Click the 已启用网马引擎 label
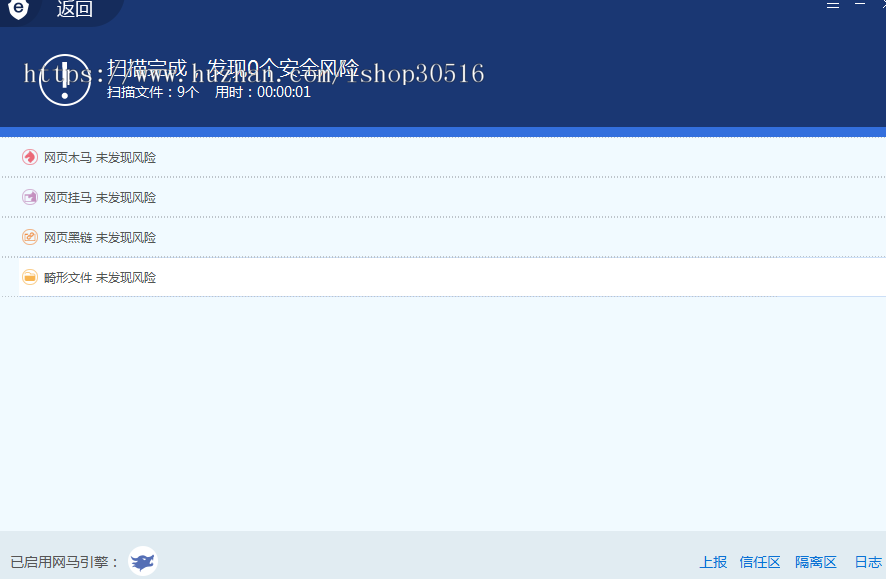 pos(64,562)
